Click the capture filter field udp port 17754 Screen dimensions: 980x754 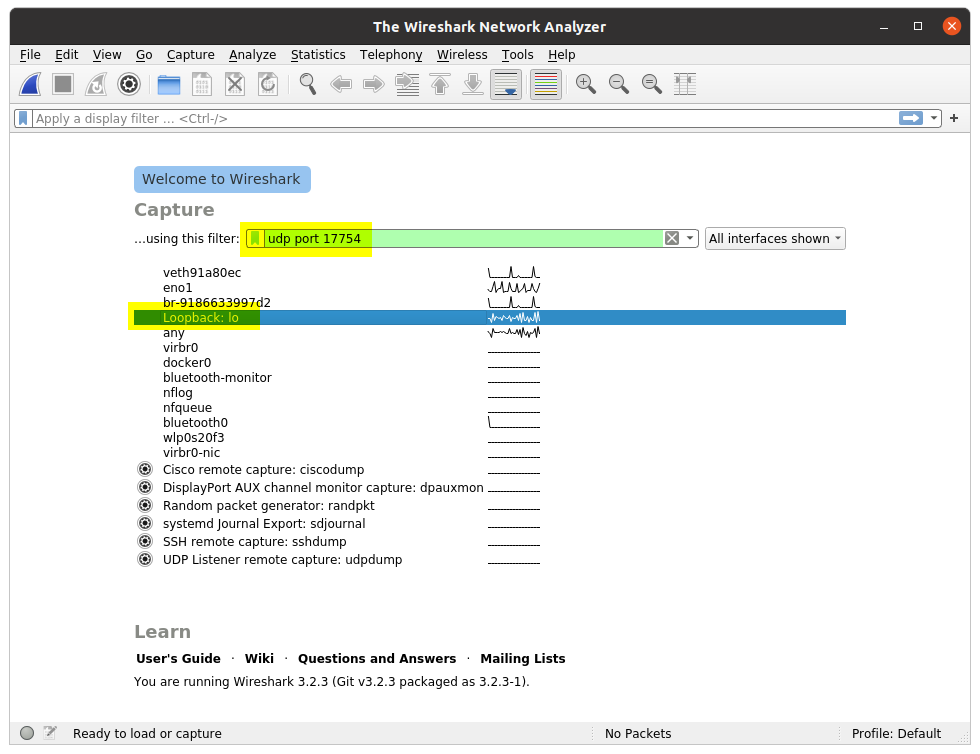click(x=462, y=238)
